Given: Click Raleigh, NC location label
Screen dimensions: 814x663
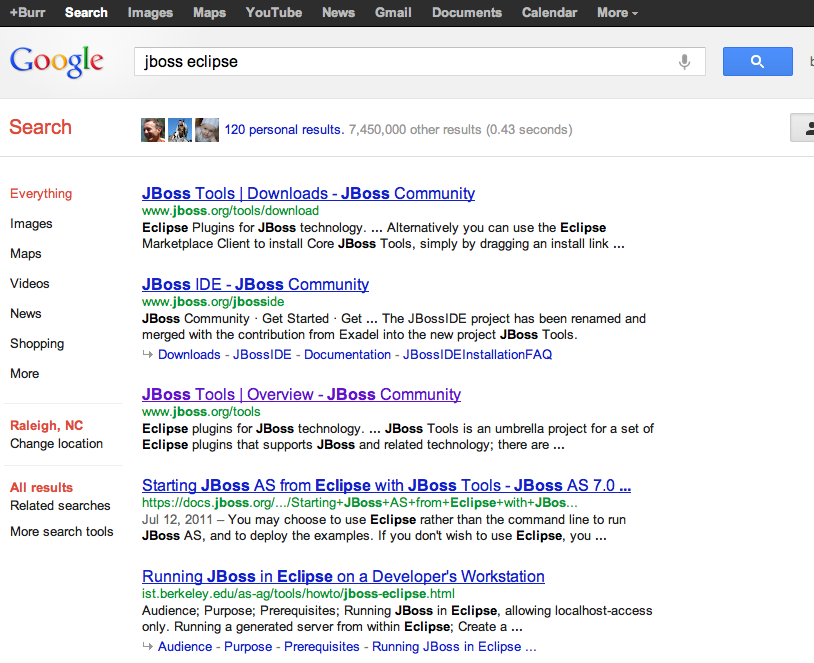Looking at the screenshot, I should point(47,426).
